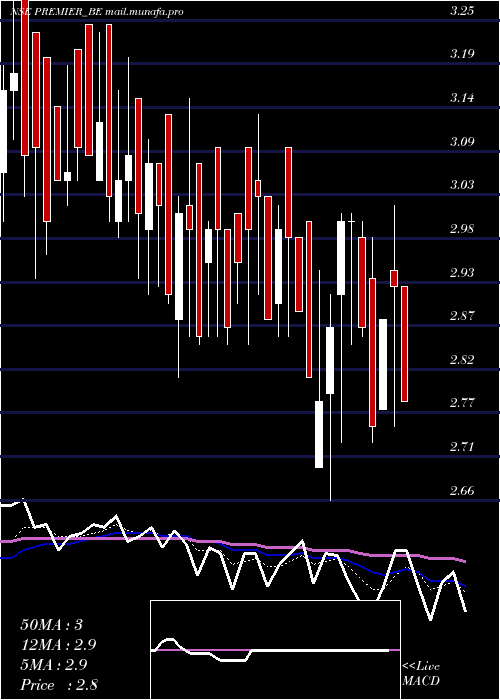Click the 2.71 price axis label
500x700 pixels.
click(462, 447)
